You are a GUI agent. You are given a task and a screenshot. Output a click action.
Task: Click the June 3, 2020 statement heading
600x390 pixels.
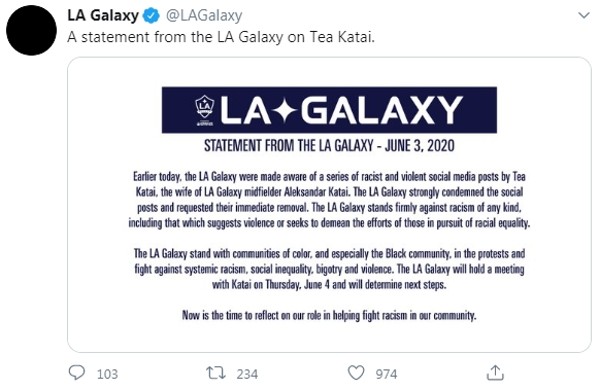coord(329,146)
